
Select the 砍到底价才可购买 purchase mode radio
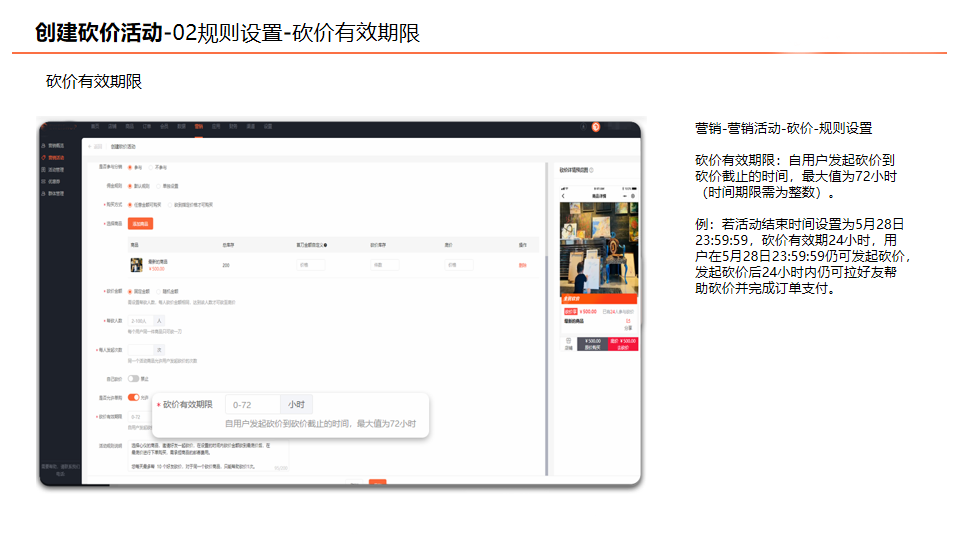(170, 205)
